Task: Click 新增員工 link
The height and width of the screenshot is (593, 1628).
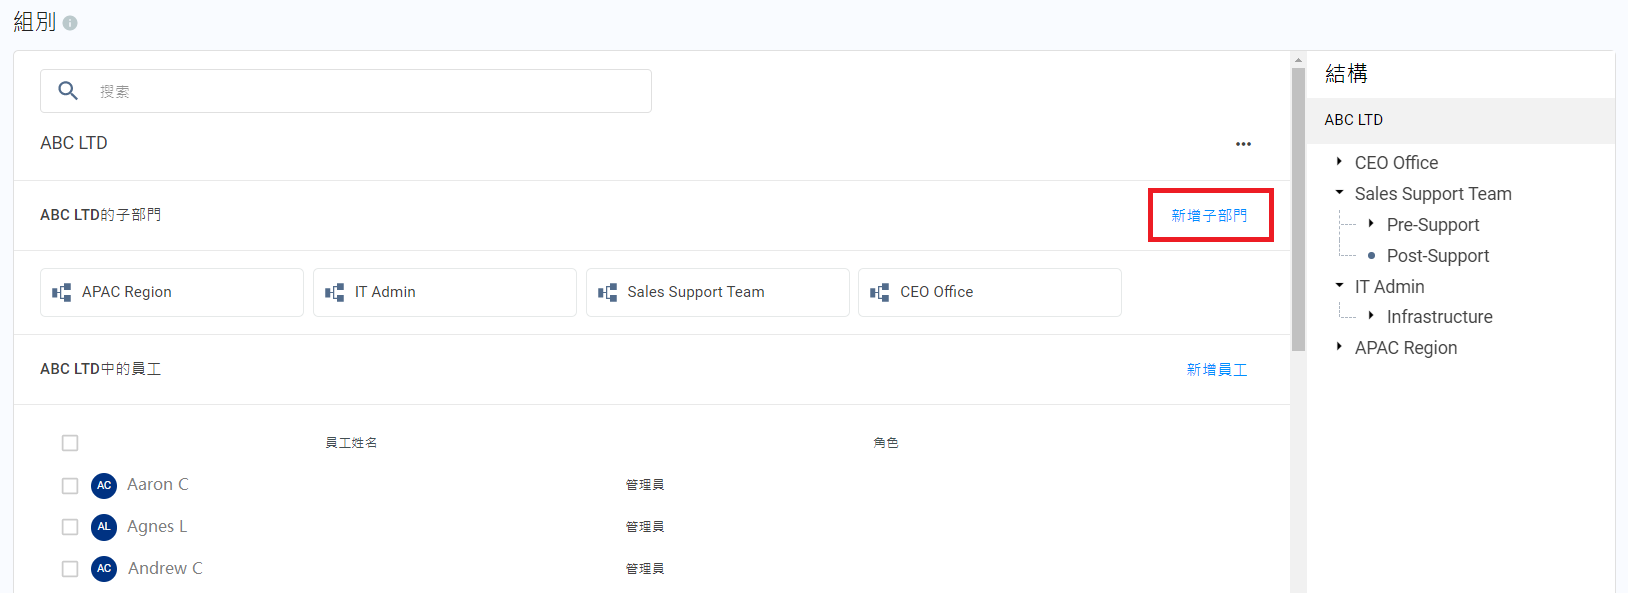Action: point(1217,369)
